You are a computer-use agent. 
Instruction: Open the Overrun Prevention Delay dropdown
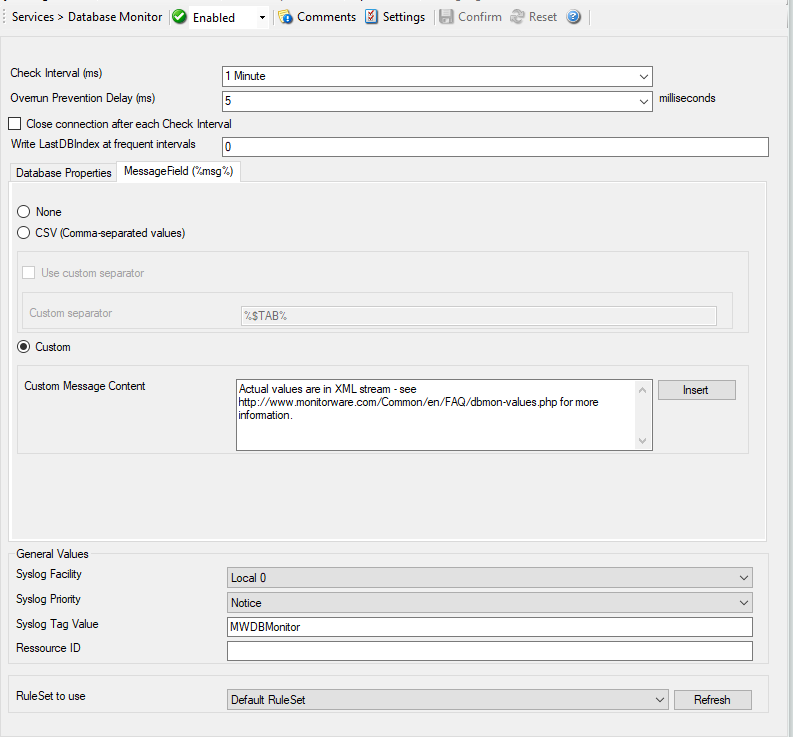643,100
